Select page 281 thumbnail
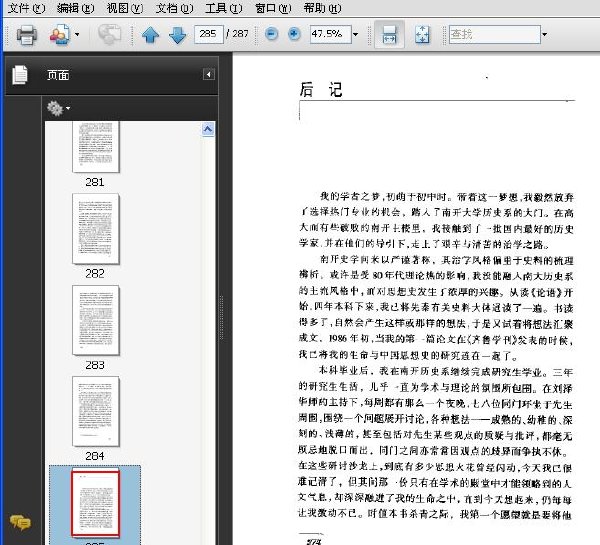Image resolution: width=600 pixels, height=545 pixels. (96, 147)
